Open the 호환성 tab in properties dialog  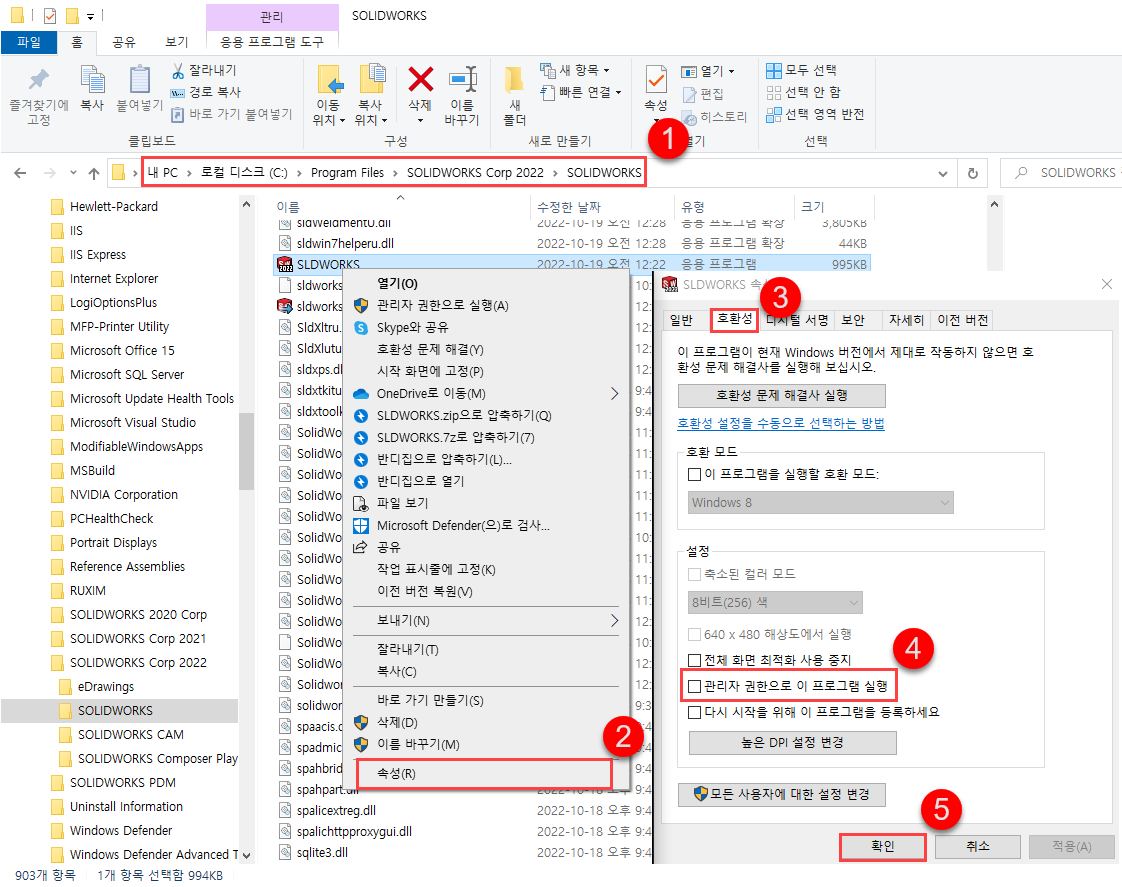coord(734,319)
